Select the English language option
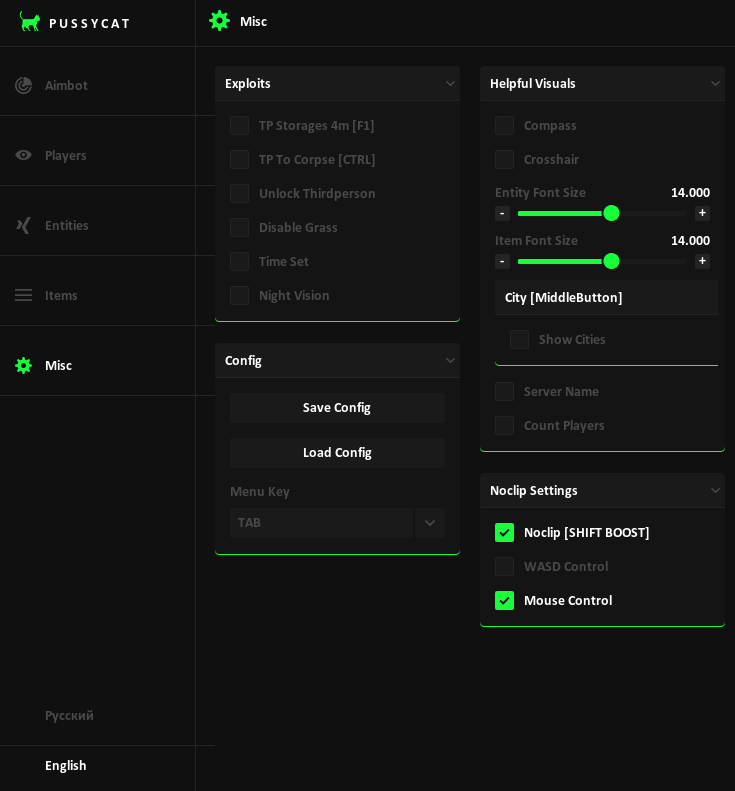The width and height of the screenshot is (735, 791). 66,765
